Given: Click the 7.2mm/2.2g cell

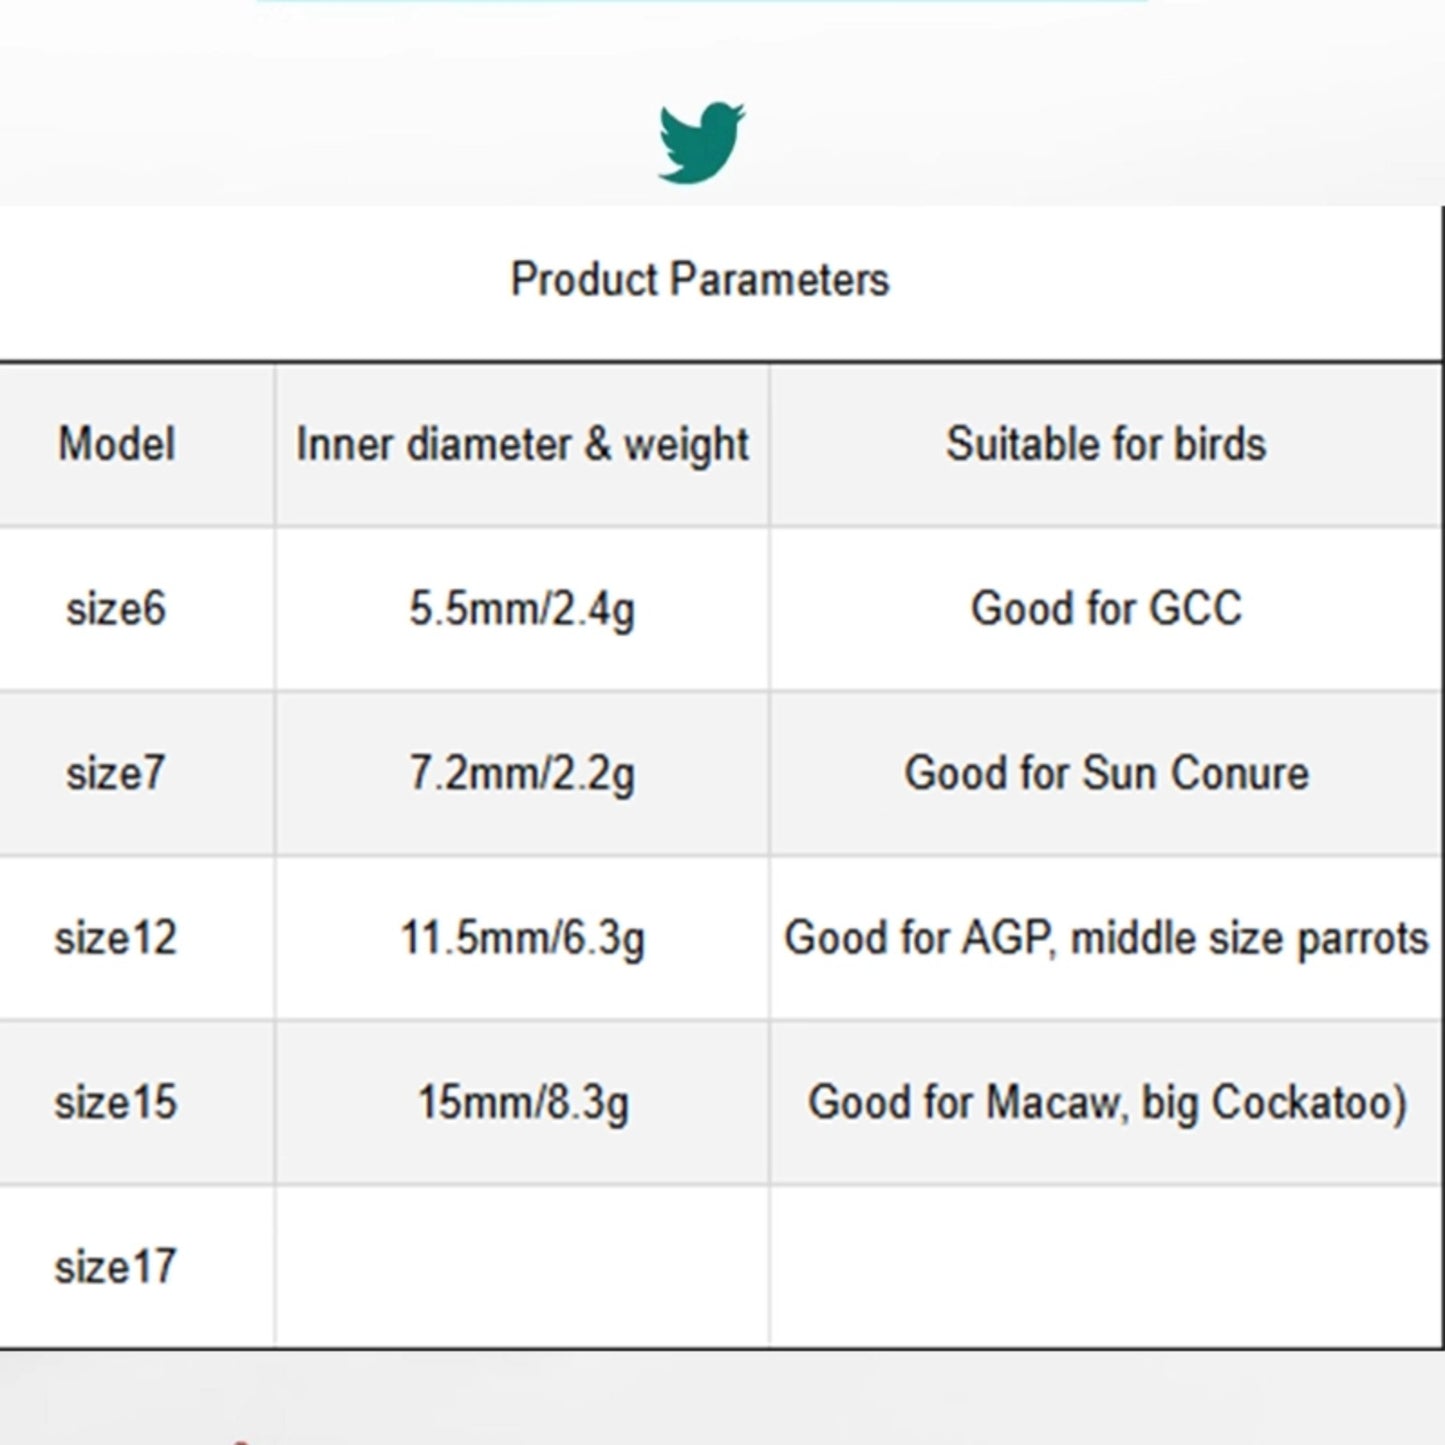Looking at the screenshot, I should coord(522,773).
